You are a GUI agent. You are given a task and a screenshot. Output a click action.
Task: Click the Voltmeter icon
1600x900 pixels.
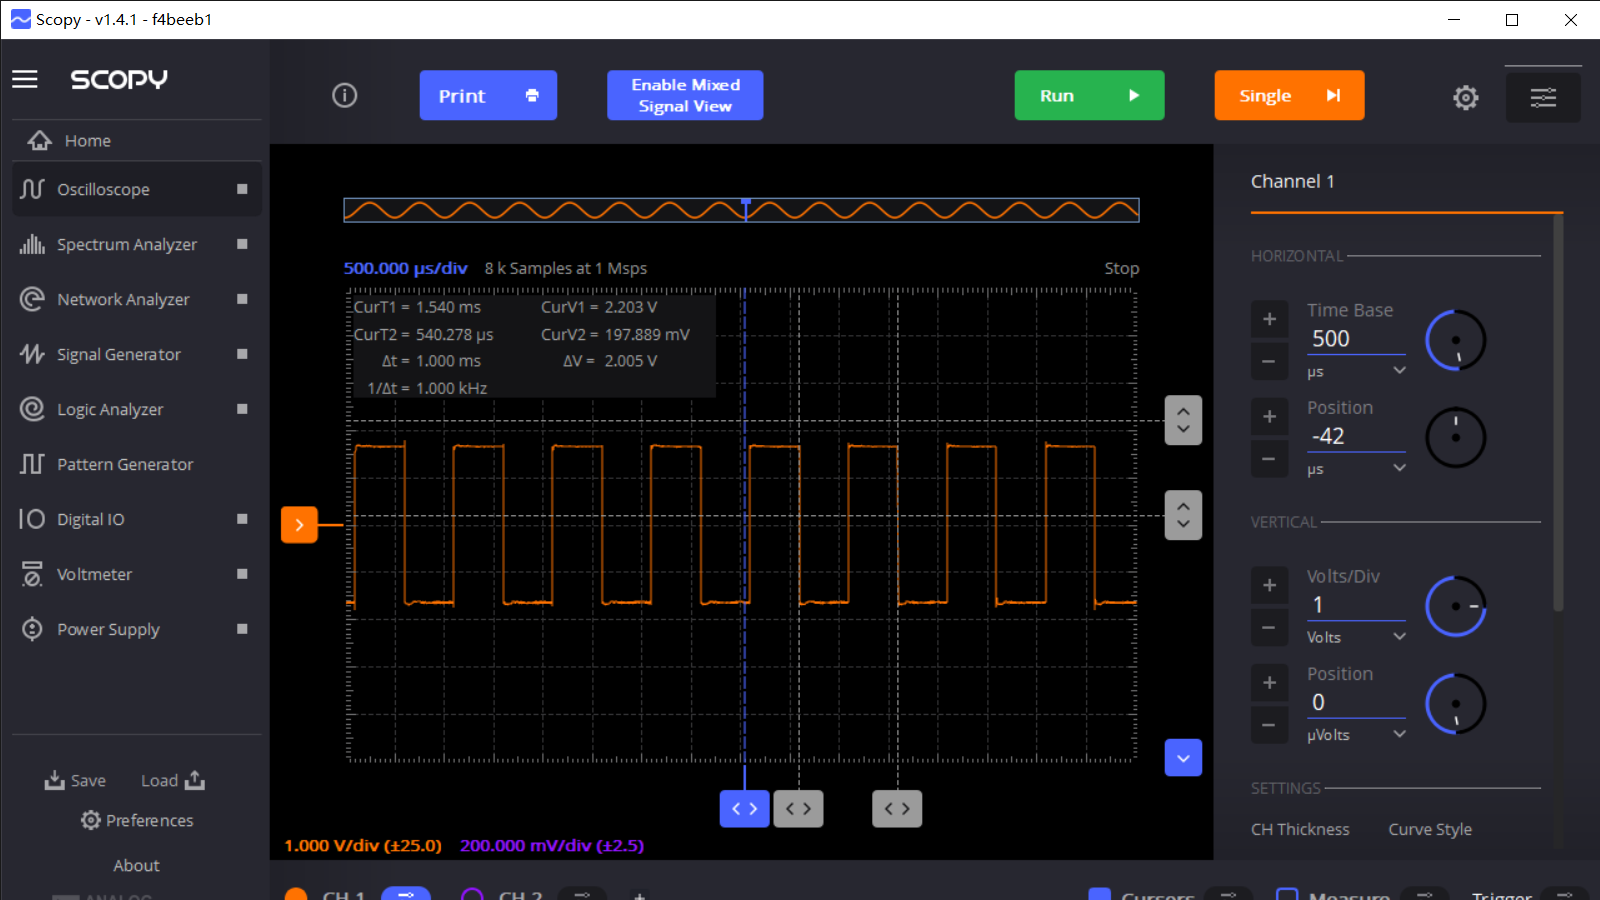coord(32,574)
